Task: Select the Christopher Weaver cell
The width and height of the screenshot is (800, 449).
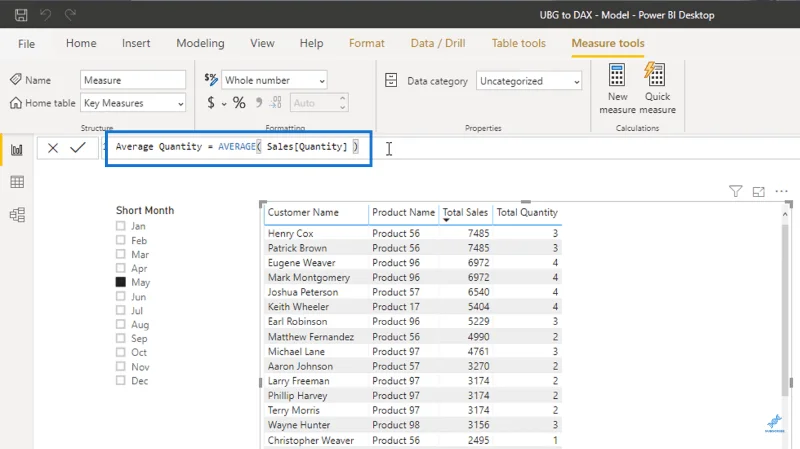Action: point(311,440)
